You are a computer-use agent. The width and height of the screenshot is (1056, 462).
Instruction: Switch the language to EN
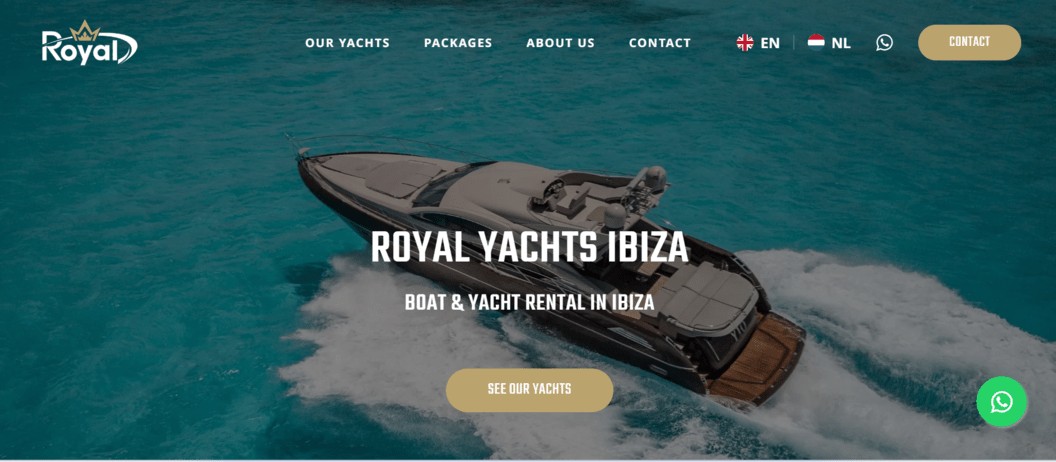(770, 43)
